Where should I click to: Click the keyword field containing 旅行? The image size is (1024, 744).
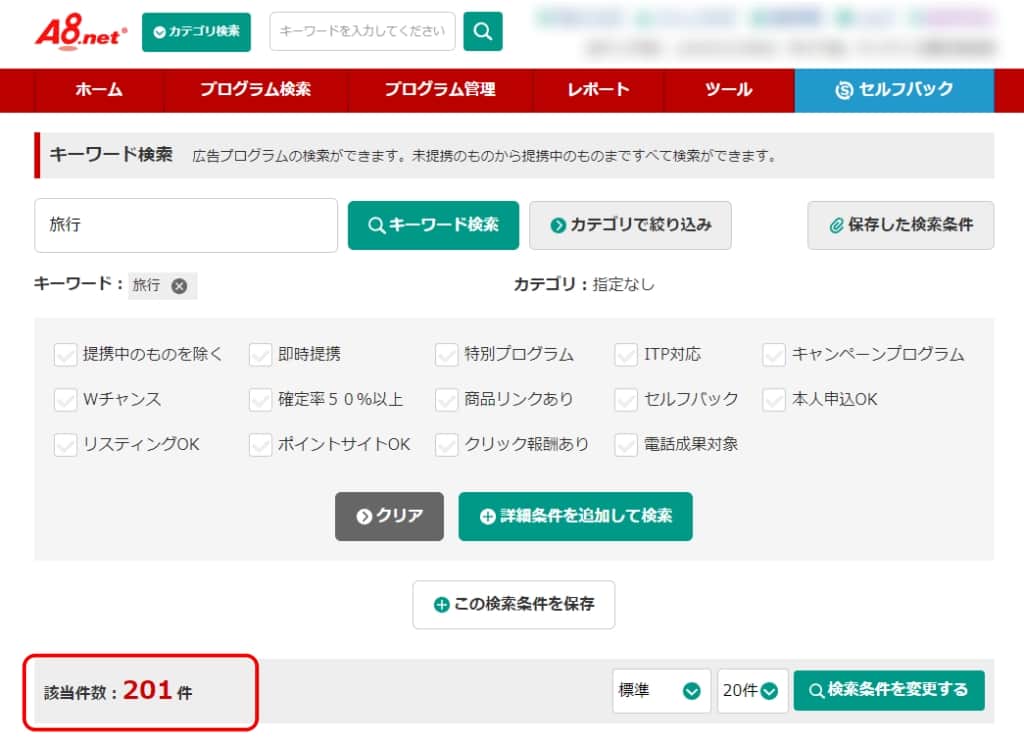(x=186, y=225)
